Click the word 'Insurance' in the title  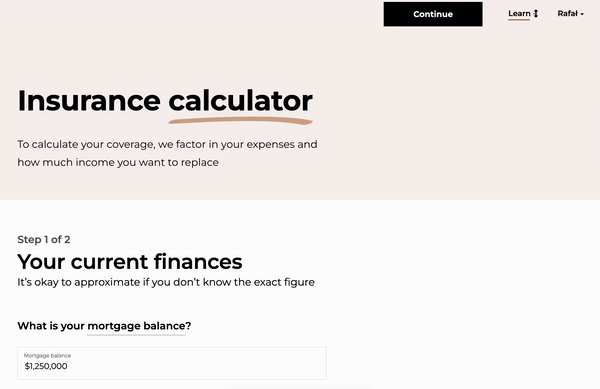(x=89, y=101)
